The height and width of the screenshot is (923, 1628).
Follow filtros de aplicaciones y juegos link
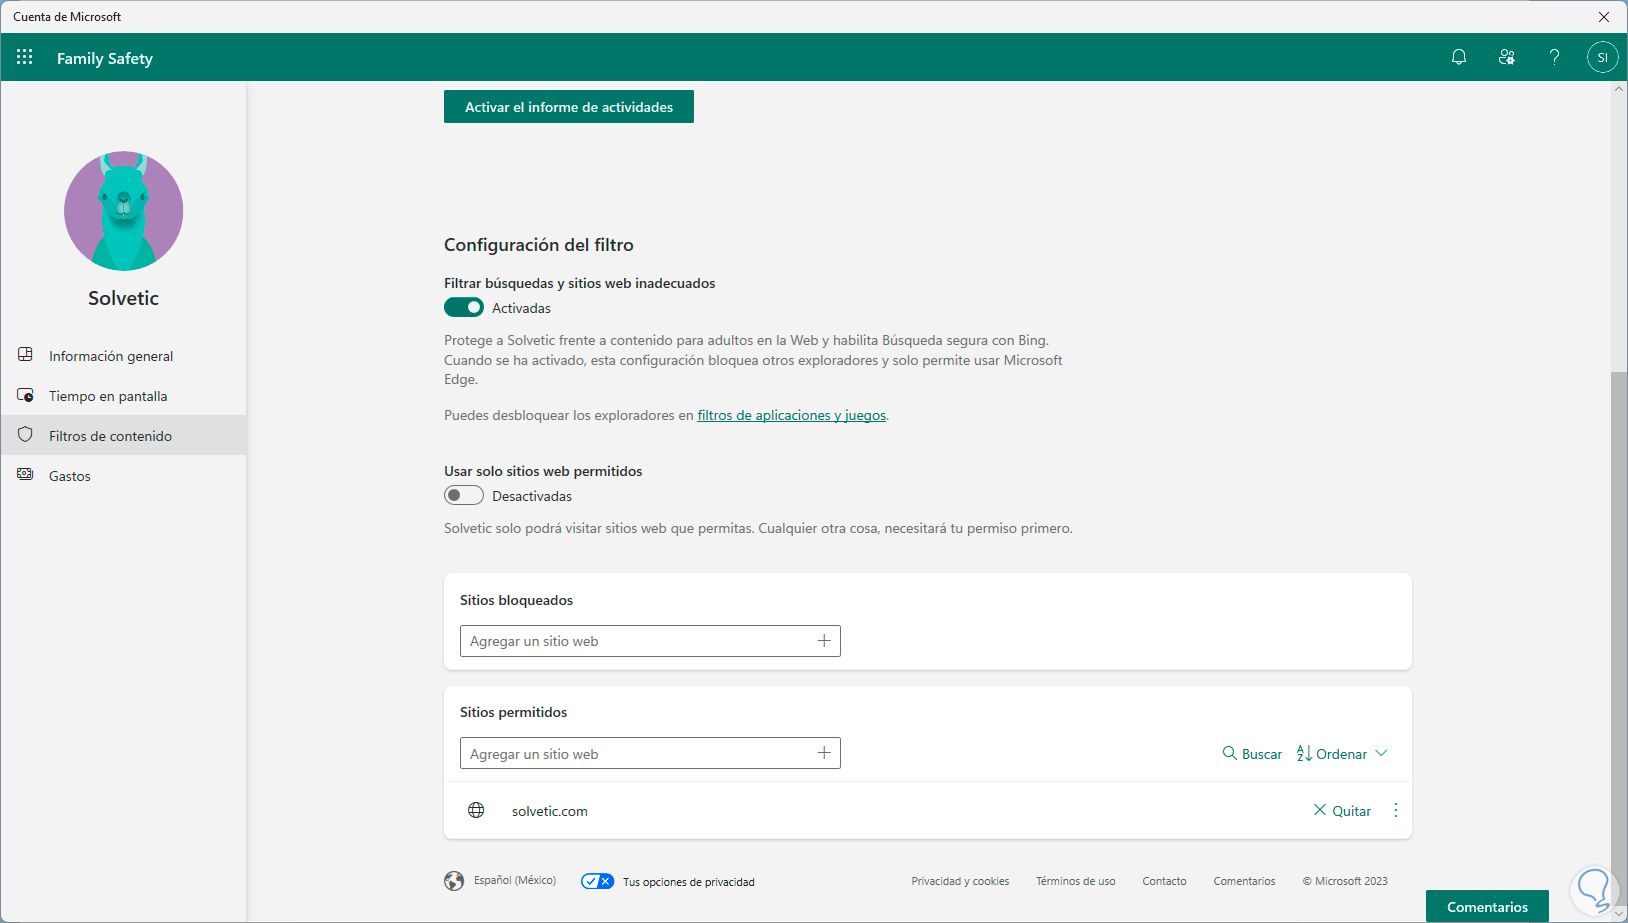point(791,415)
